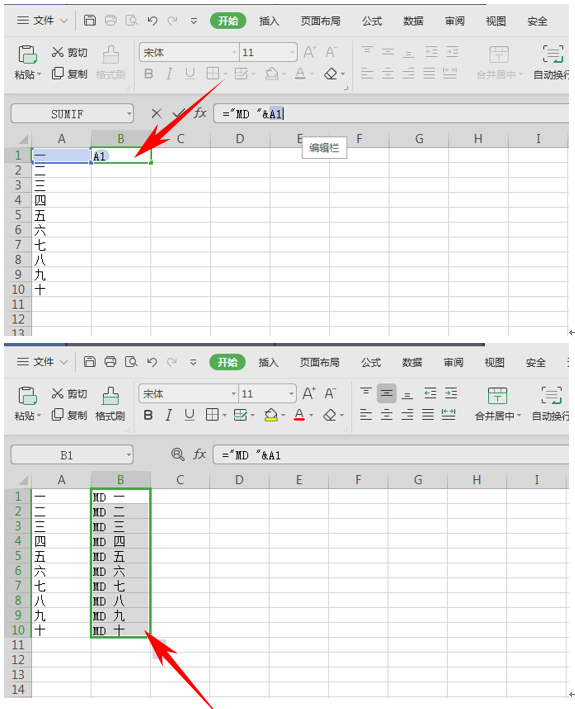
Task: Confirm the formula using the checkmark icon
Action: tap(178, 113)
